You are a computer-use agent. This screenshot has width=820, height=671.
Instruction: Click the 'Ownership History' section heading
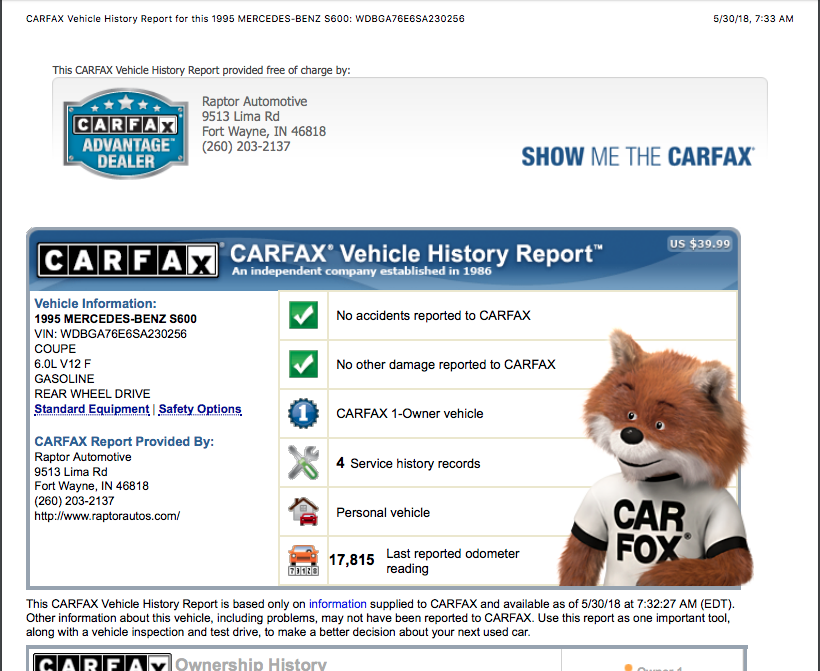point(250,664)
